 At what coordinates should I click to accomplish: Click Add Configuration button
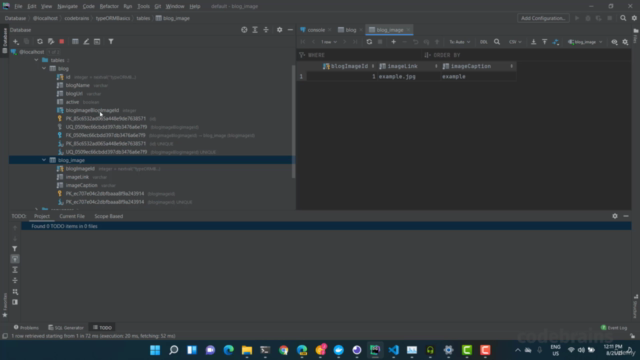[x=543, y=18]
